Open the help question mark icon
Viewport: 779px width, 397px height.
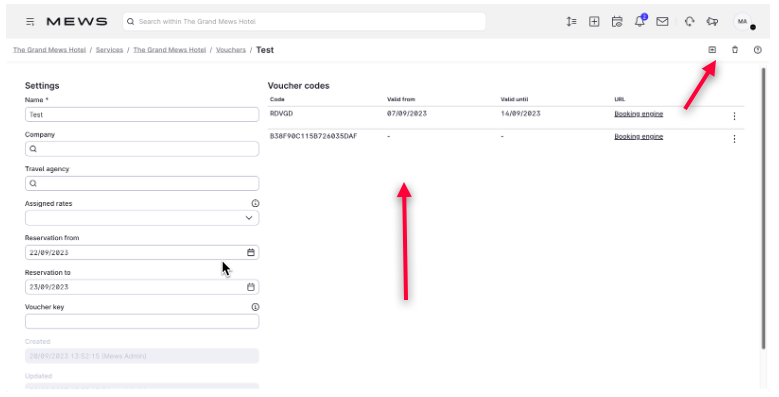pos(758,50)
